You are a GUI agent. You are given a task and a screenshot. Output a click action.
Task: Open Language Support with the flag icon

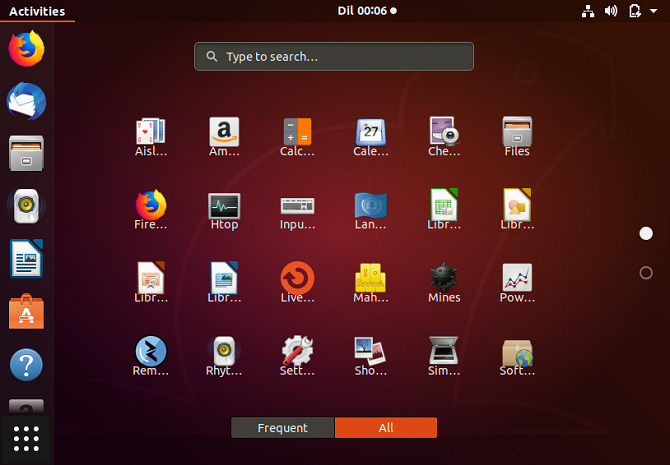coord(371,210)
